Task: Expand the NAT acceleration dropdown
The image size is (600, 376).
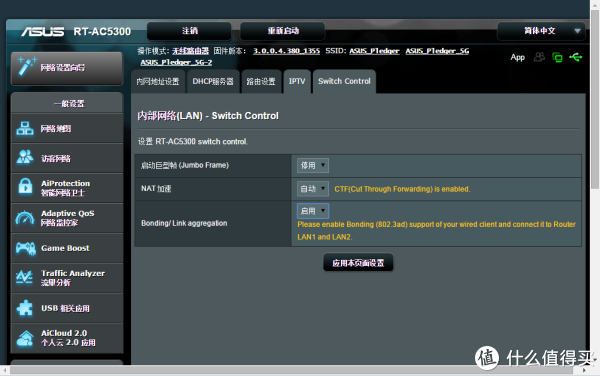Action: (x=313, y=189)
